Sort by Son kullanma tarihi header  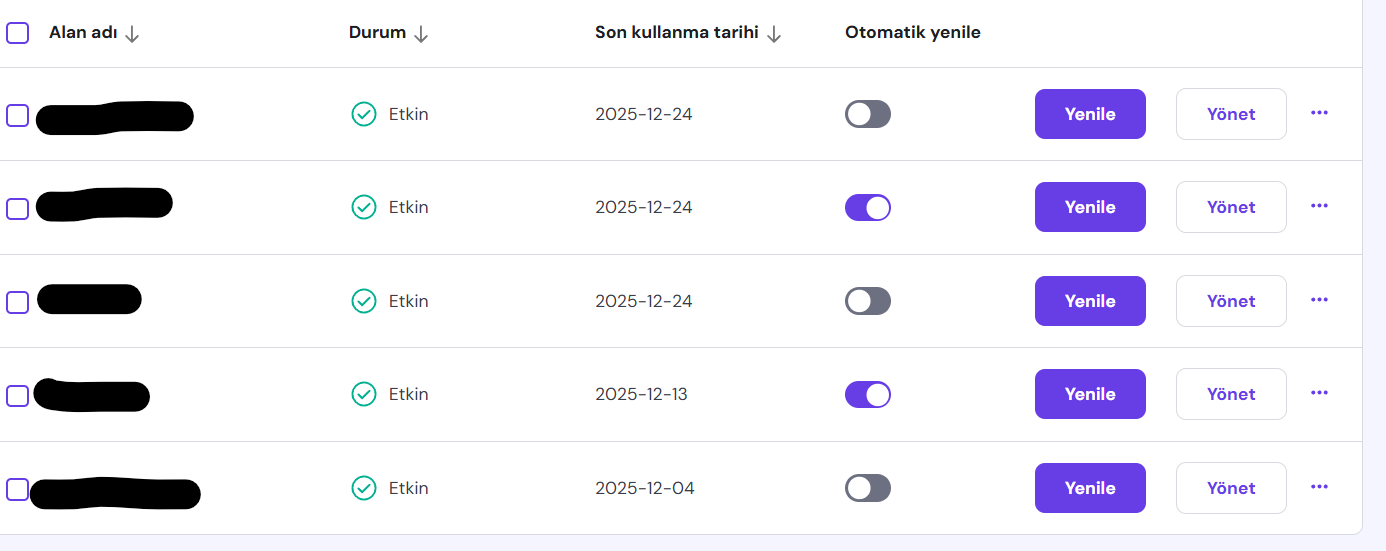[676, 33]
